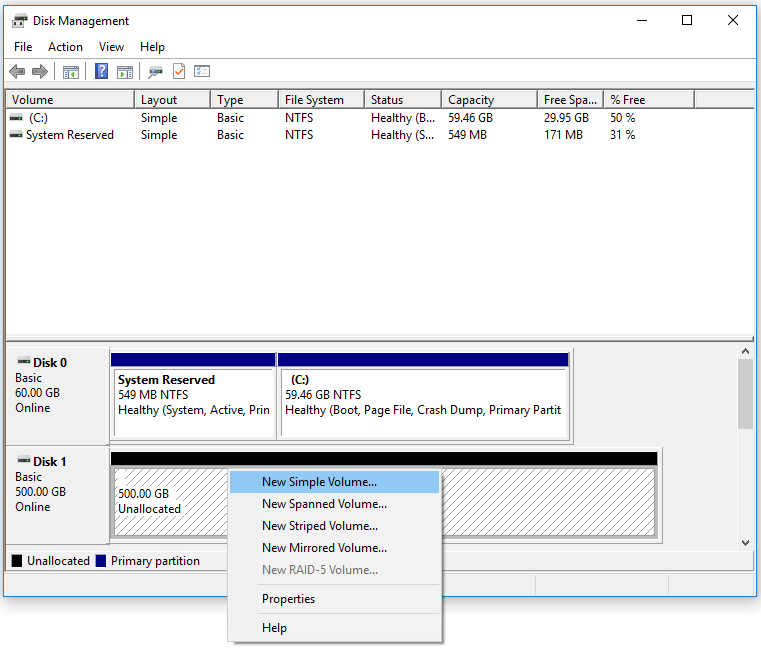Viewport: 761px width, 648px height.
Task: Sort by the Layout column header
Action: pos(172,100)
